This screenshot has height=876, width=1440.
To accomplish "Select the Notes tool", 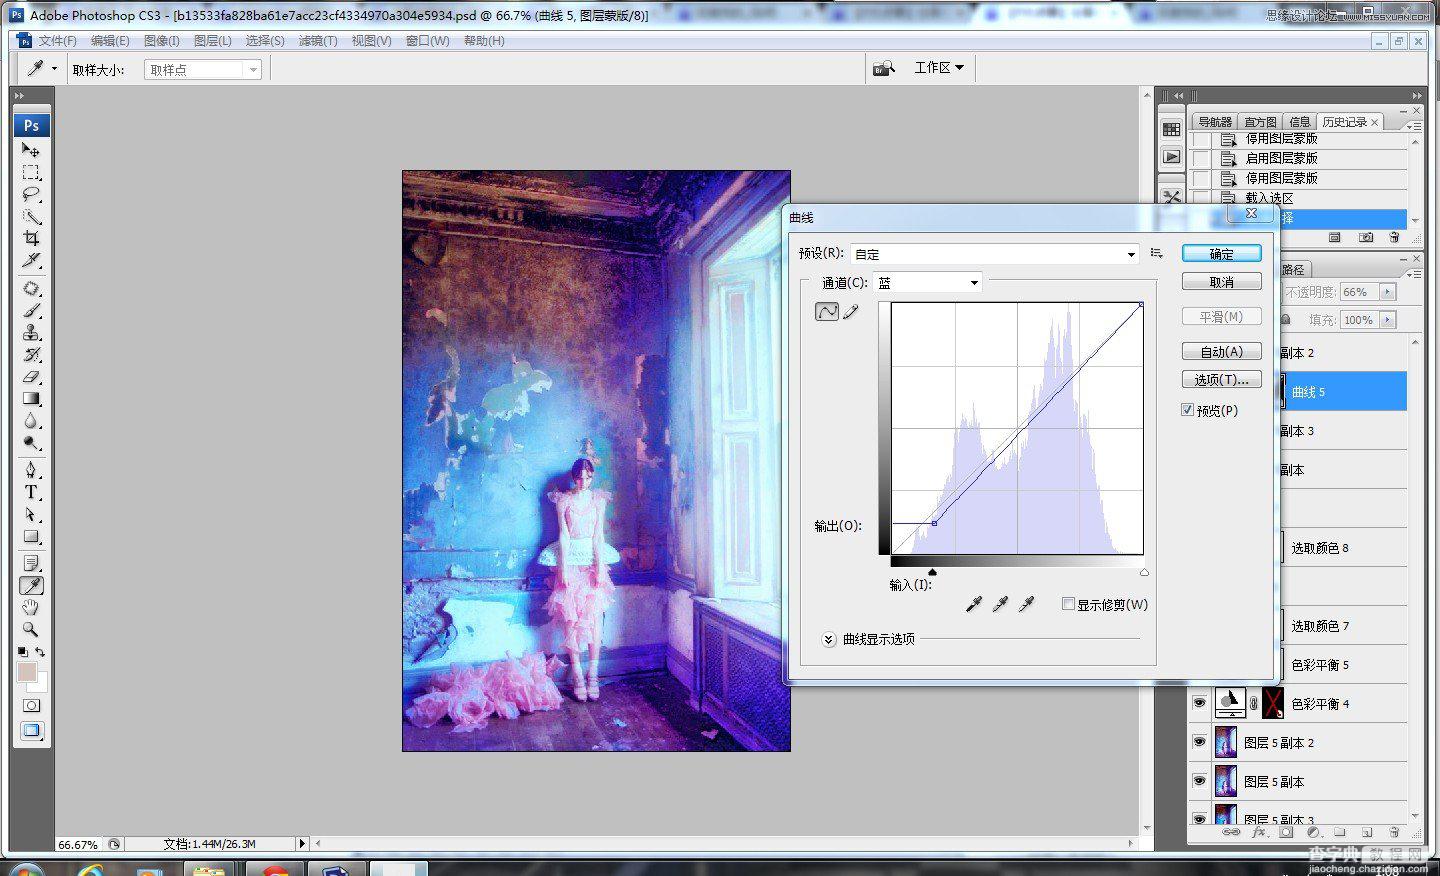I will [x=31, y=564].
